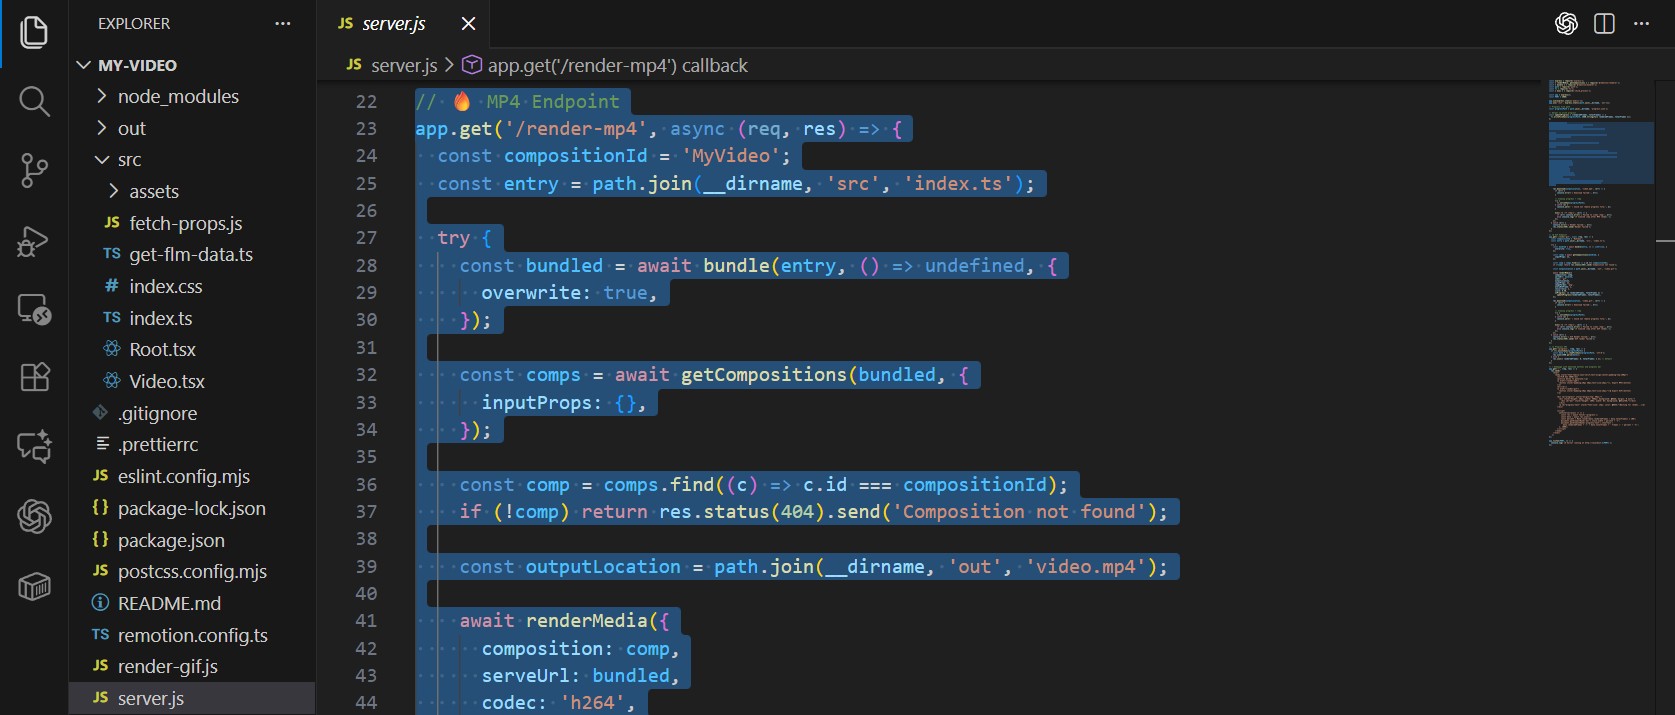The width and height of the screenshot is (1675, 715).
Task: Open the Explorer view in activity bar
Action: point(34,32)
